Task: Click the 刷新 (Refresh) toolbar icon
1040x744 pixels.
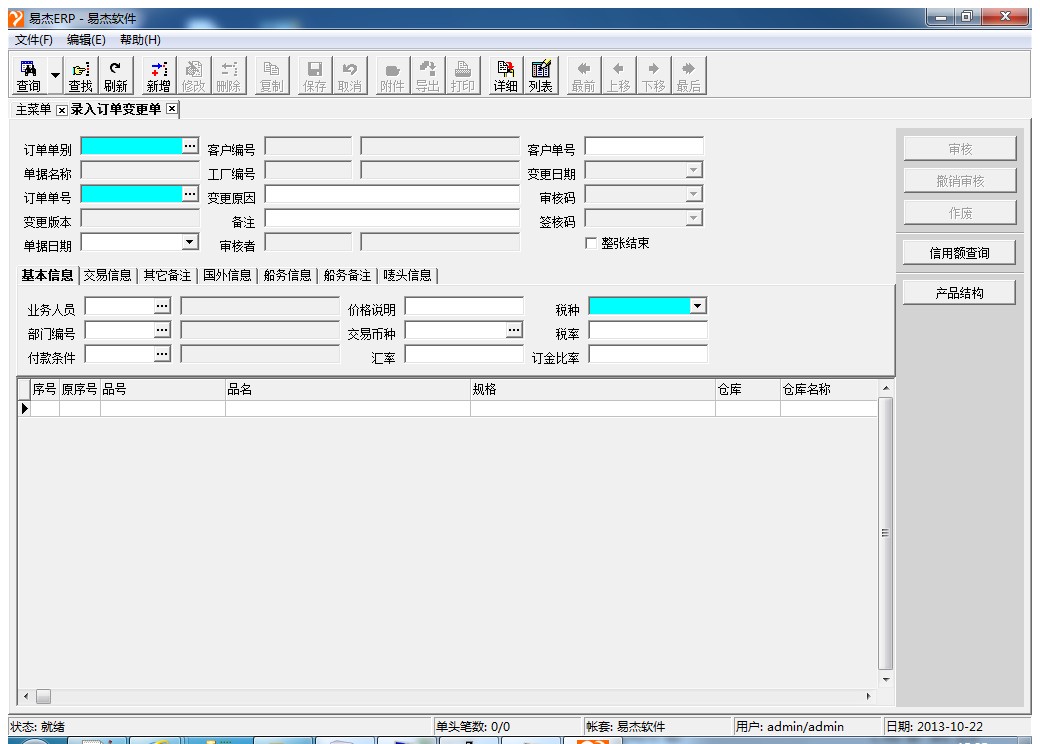Action: coord(115,76)
